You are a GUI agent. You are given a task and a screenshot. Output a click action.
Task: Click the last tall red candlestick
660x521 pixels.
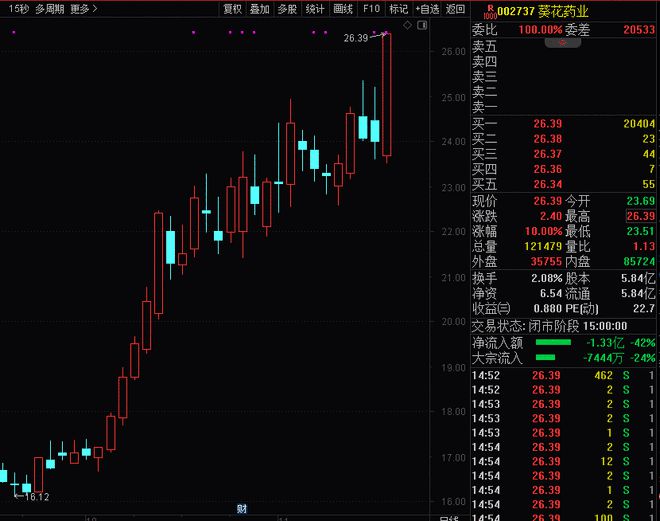[387, 95]
